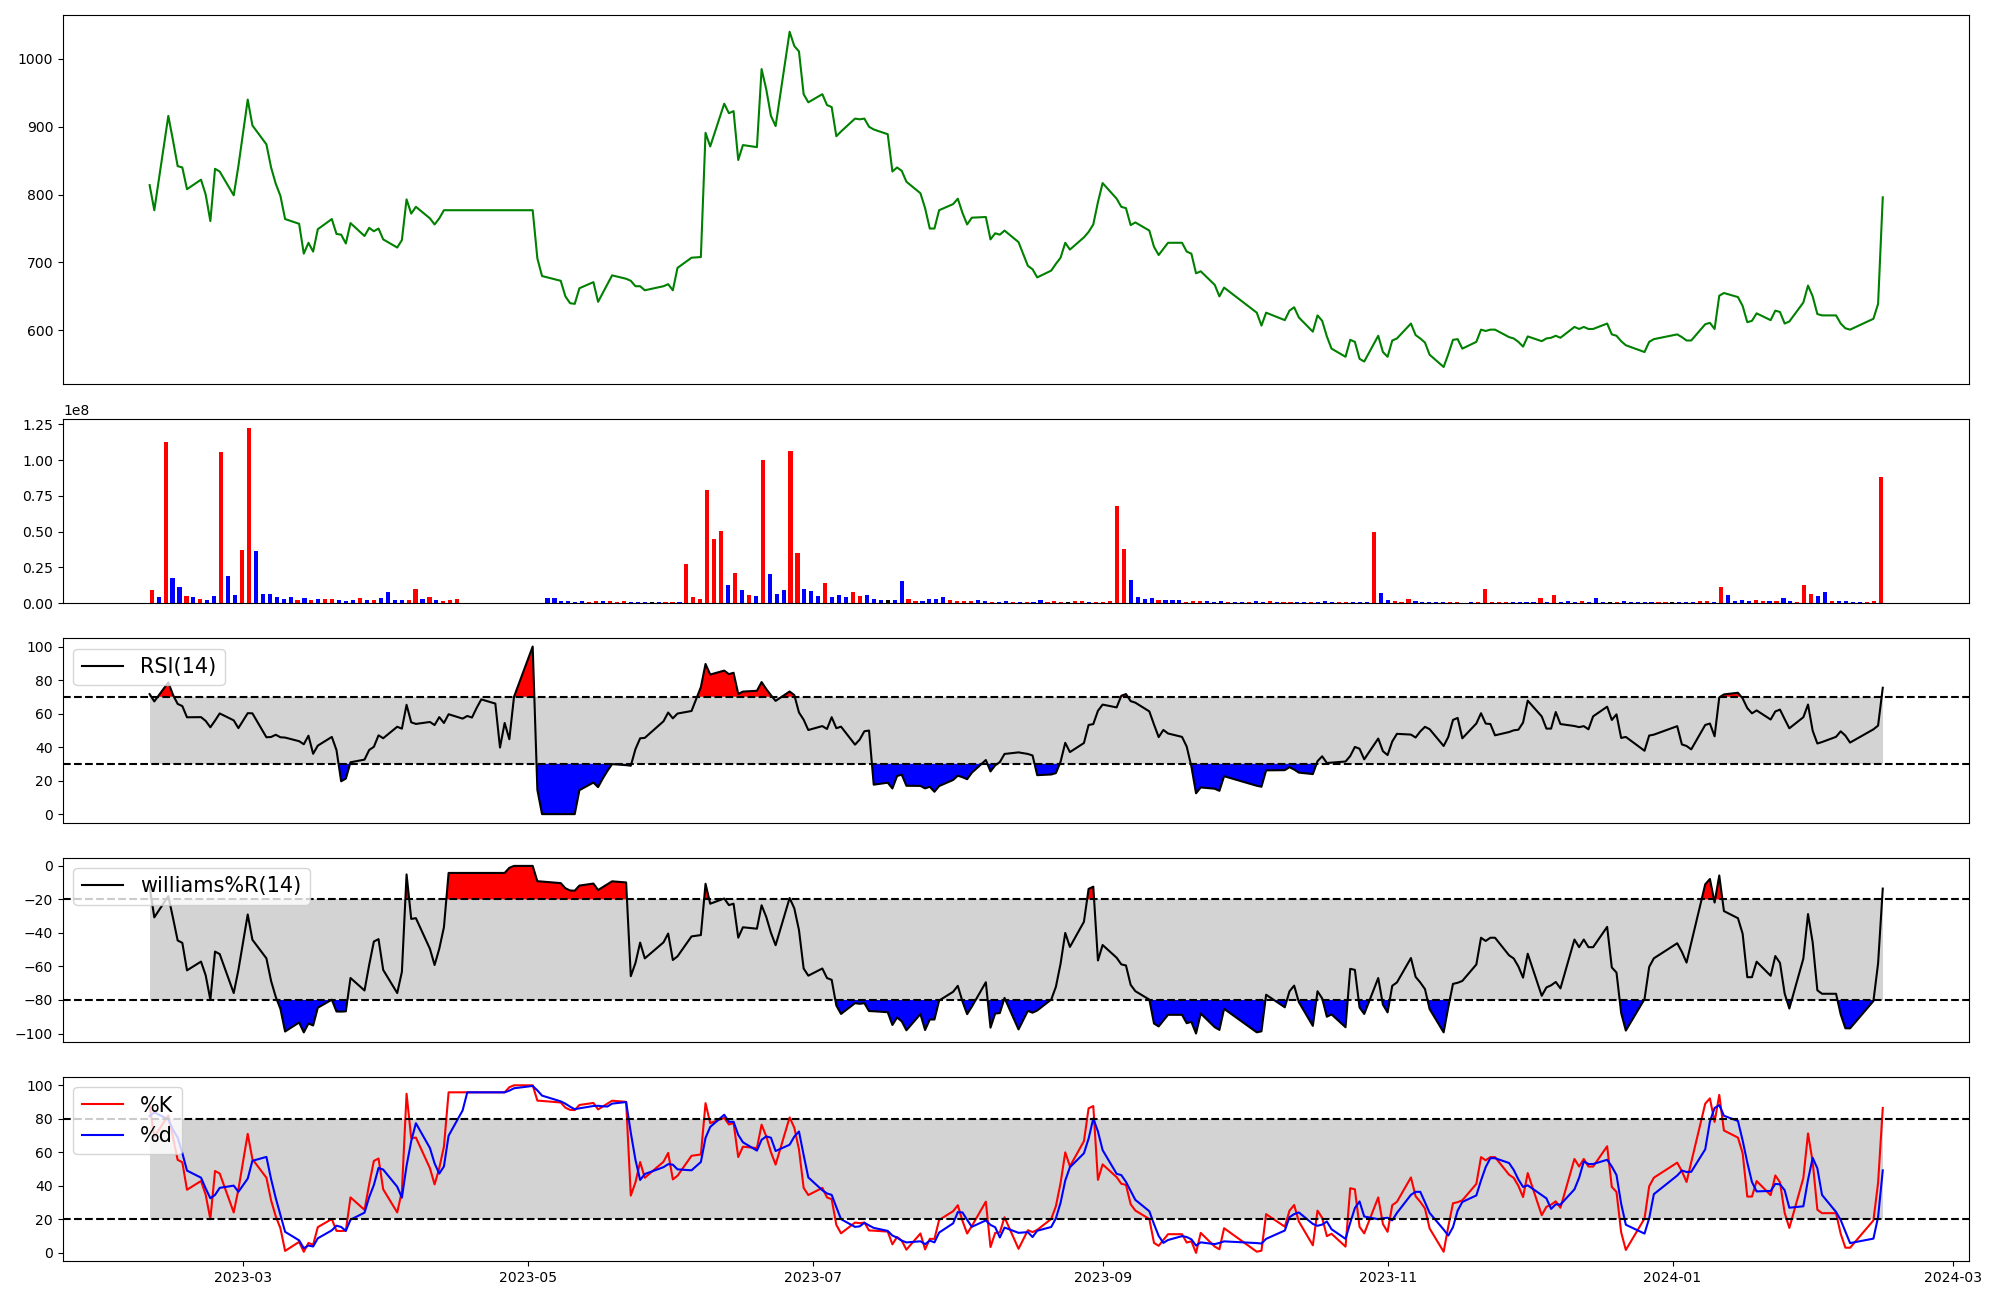Click the williams%R(14) legend label
The image size is (2000, 1300).
221,885
